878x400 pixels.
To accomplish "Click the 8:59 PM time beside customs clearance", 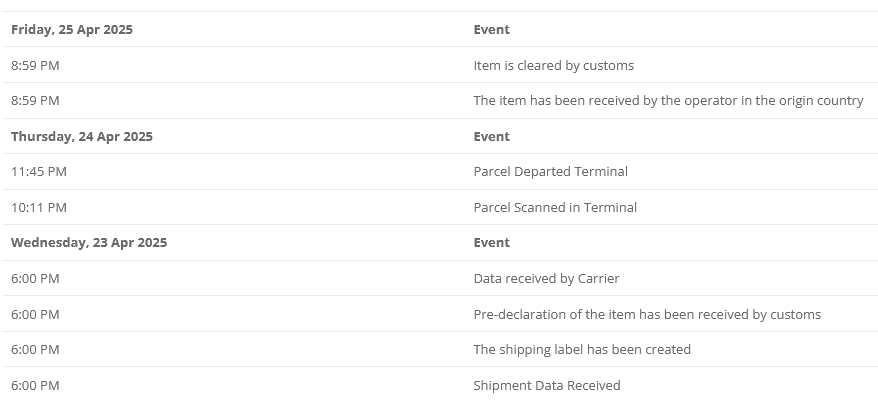I will click(x=35, y=66).
